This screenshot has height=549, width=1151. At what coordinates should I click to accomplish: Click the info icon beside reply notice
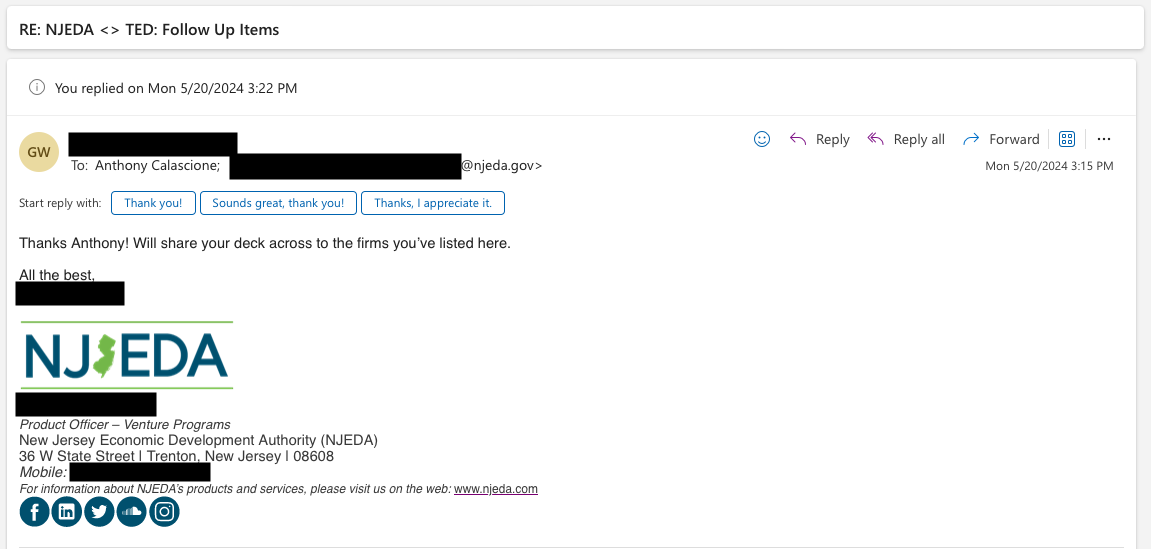(37, 87)
